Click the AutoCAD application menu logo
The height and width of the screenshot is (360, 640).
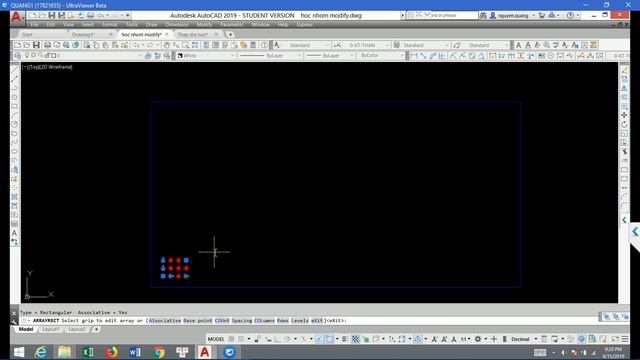16,17
